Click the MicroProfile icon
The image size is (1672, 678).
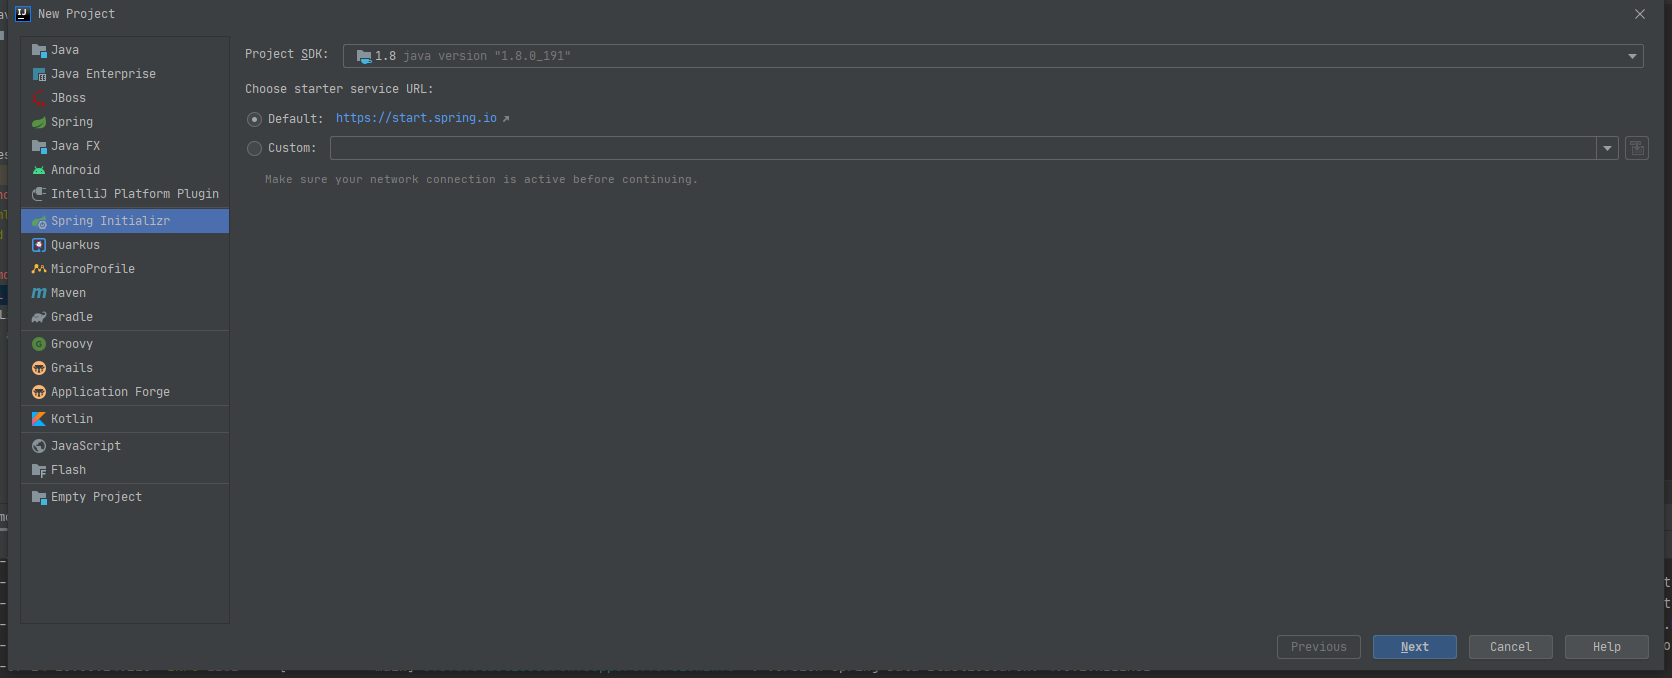39,269
